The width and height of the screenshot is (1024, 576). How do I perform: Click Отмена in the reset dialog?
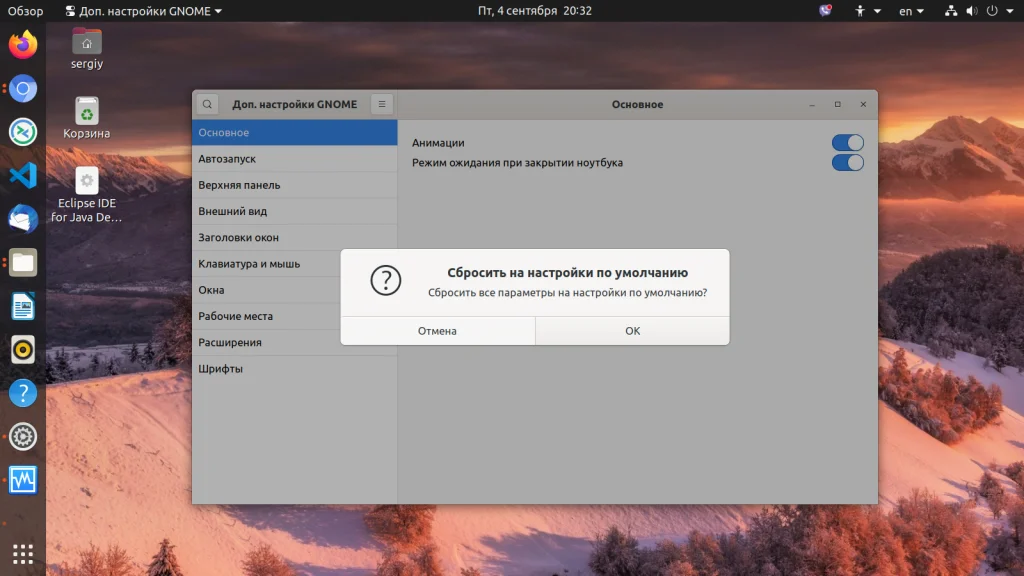(x=438, y=331)
